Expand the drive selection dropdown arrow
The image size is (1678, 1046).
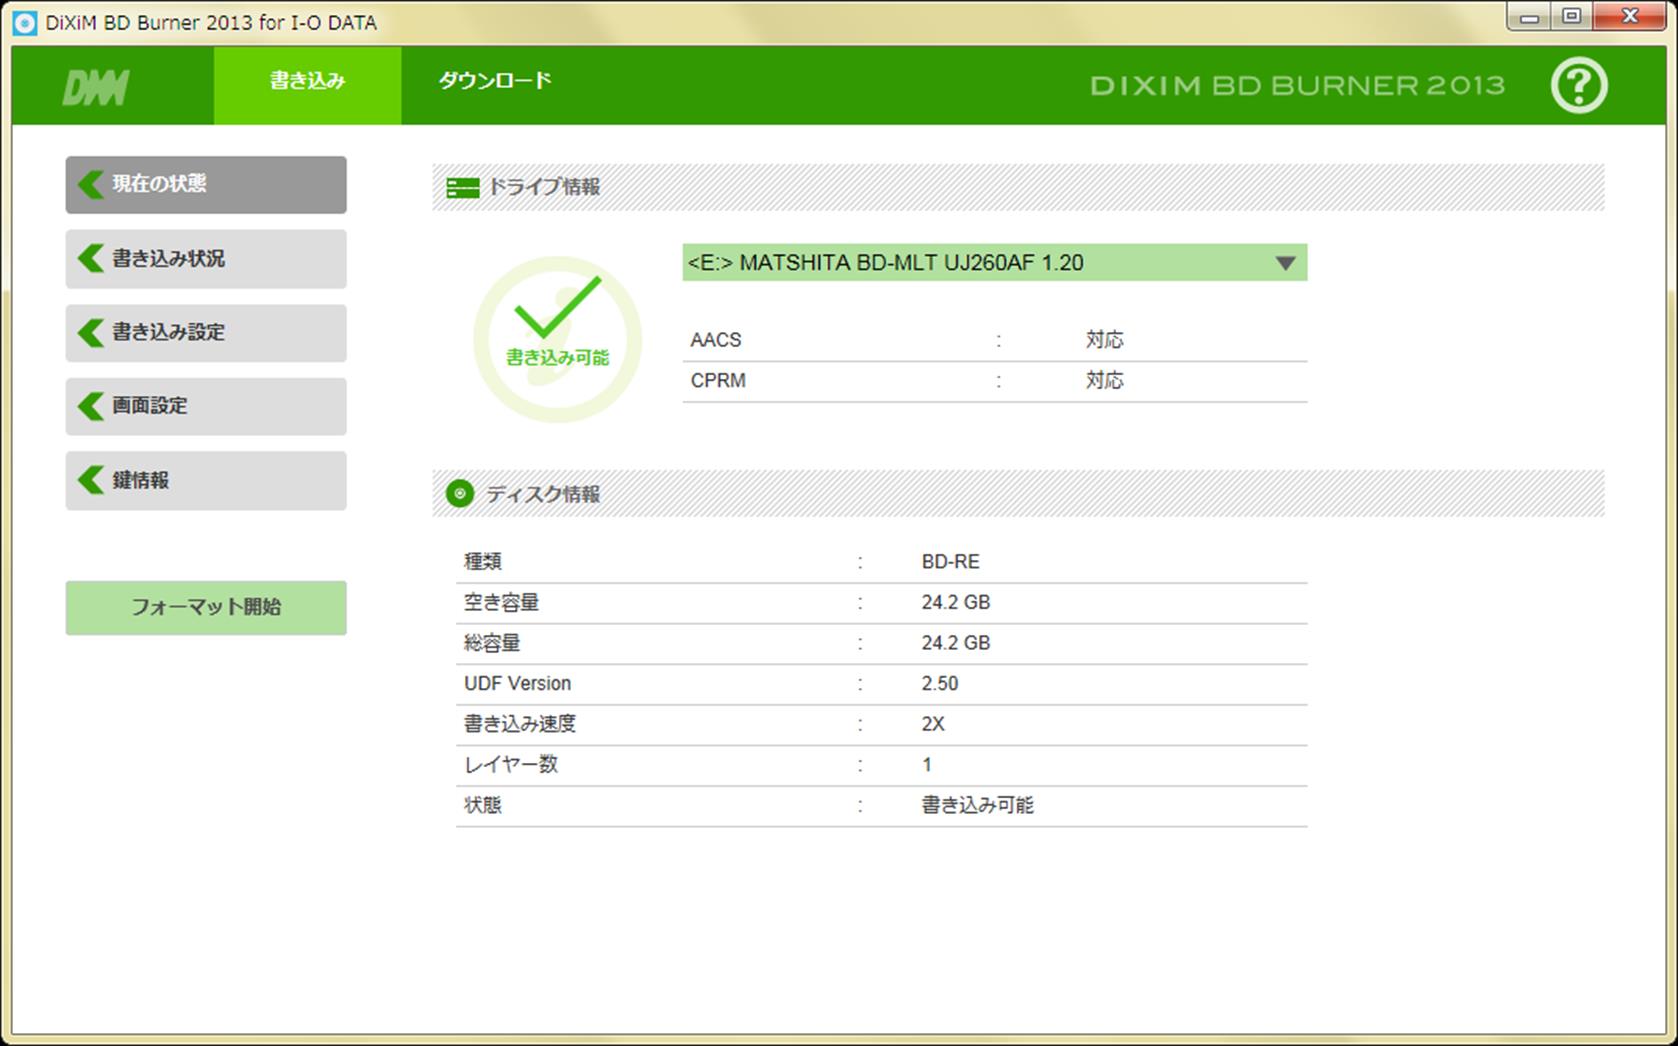pos(1286,264)
